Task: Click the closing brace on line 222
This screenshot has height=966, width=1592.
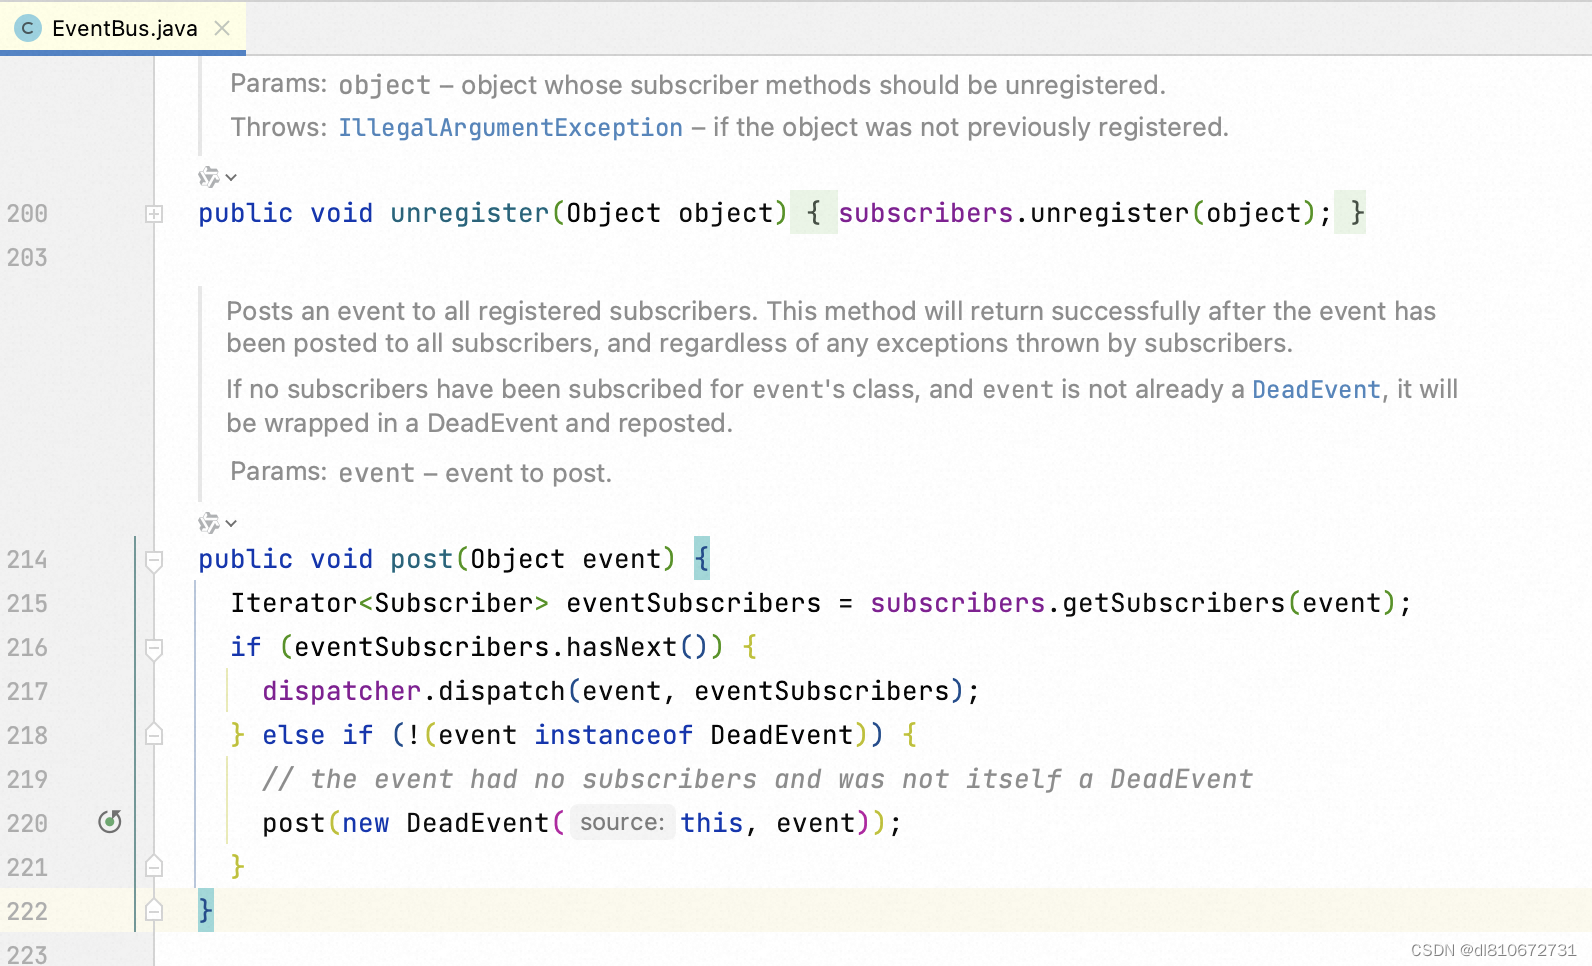Action: pyautogui.click(x=206, y=910)
